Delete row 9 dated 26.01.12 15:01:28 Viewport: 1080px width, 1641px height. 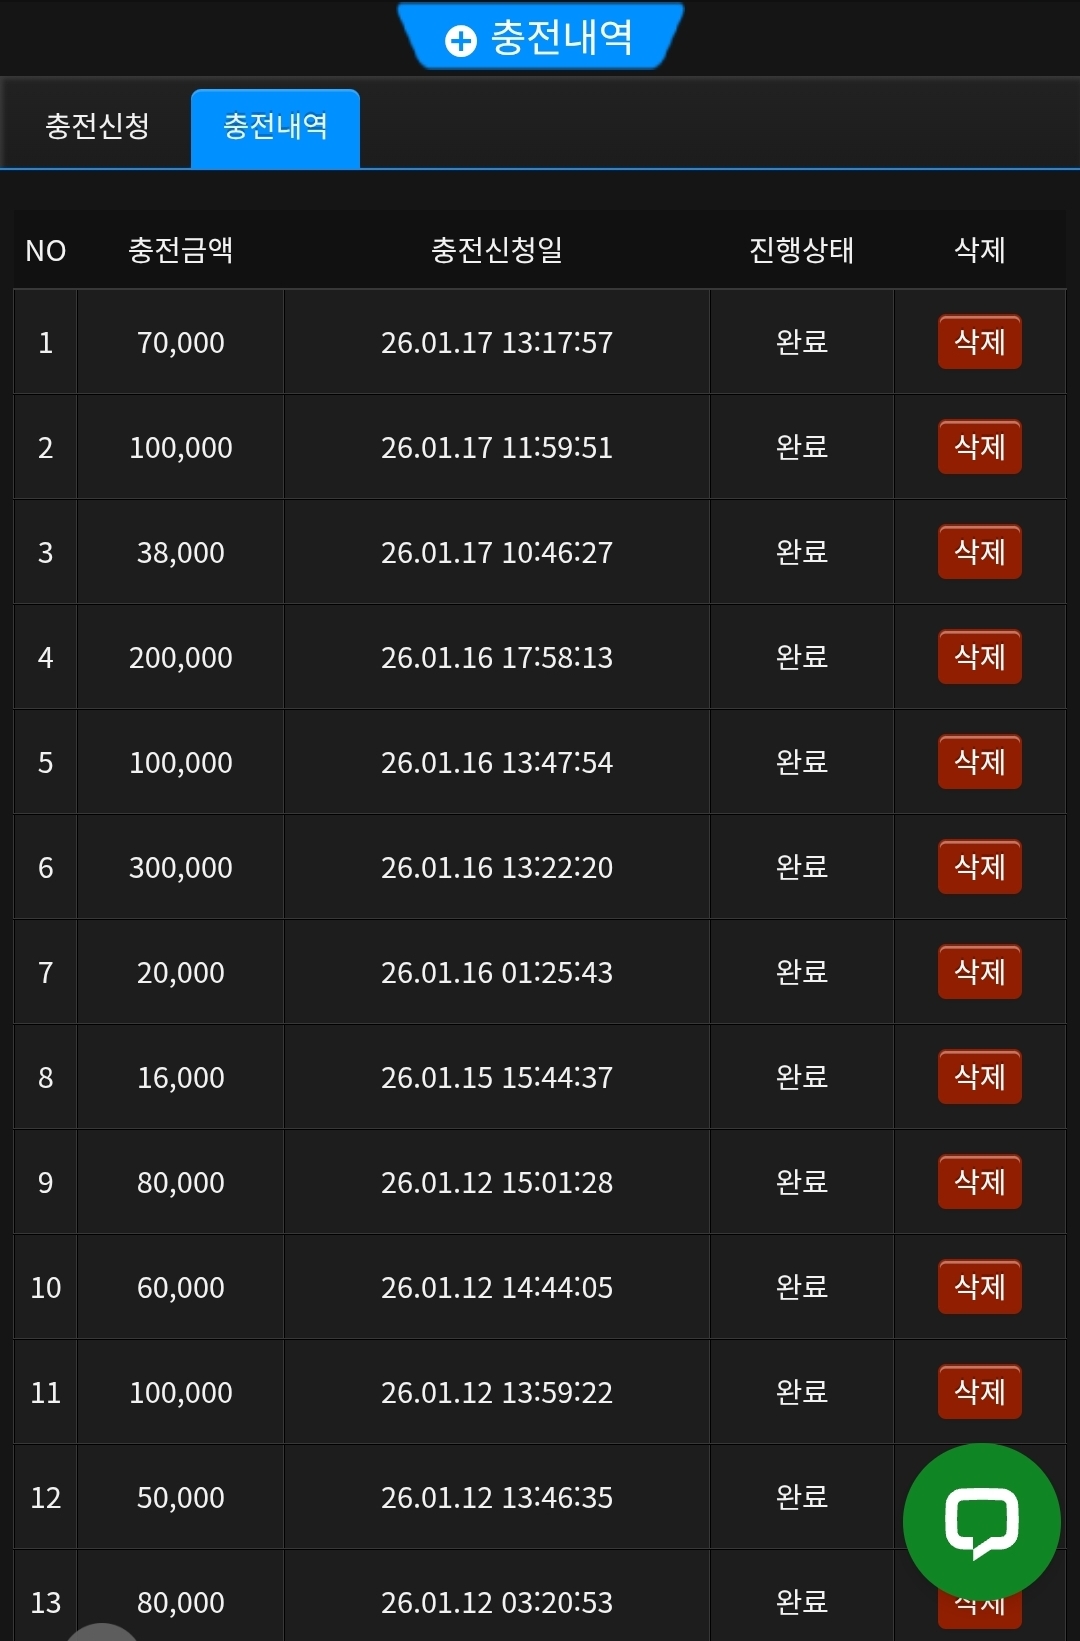coord(979,1182)
